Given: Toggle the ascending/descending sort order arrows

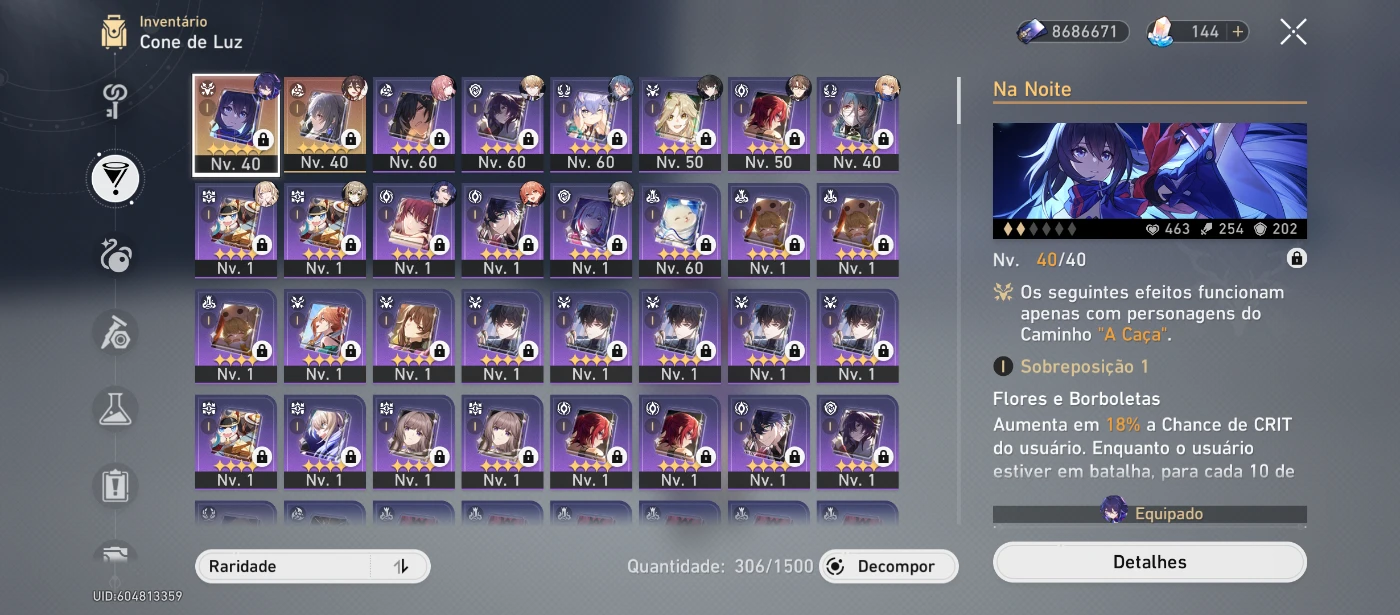Looking at the screenshot, I should [x=401, y=566].
